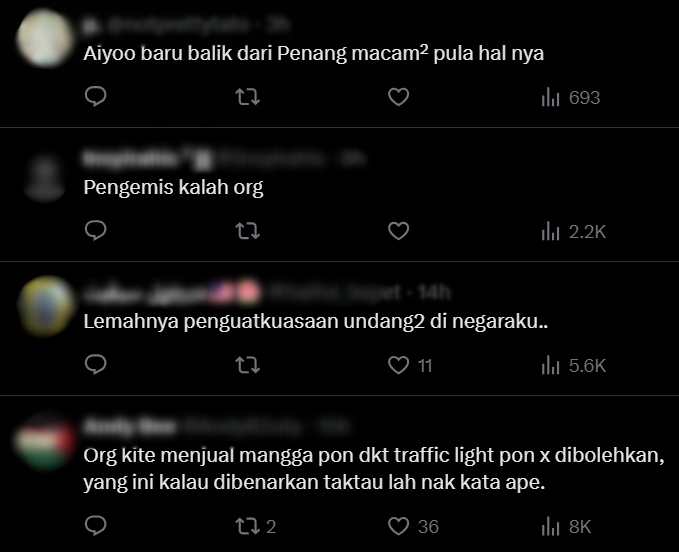Retweet the 'Pengemis kalah org' tweet
The height and width of the screenshot is (552, 679).
click(x=247, y=231)
